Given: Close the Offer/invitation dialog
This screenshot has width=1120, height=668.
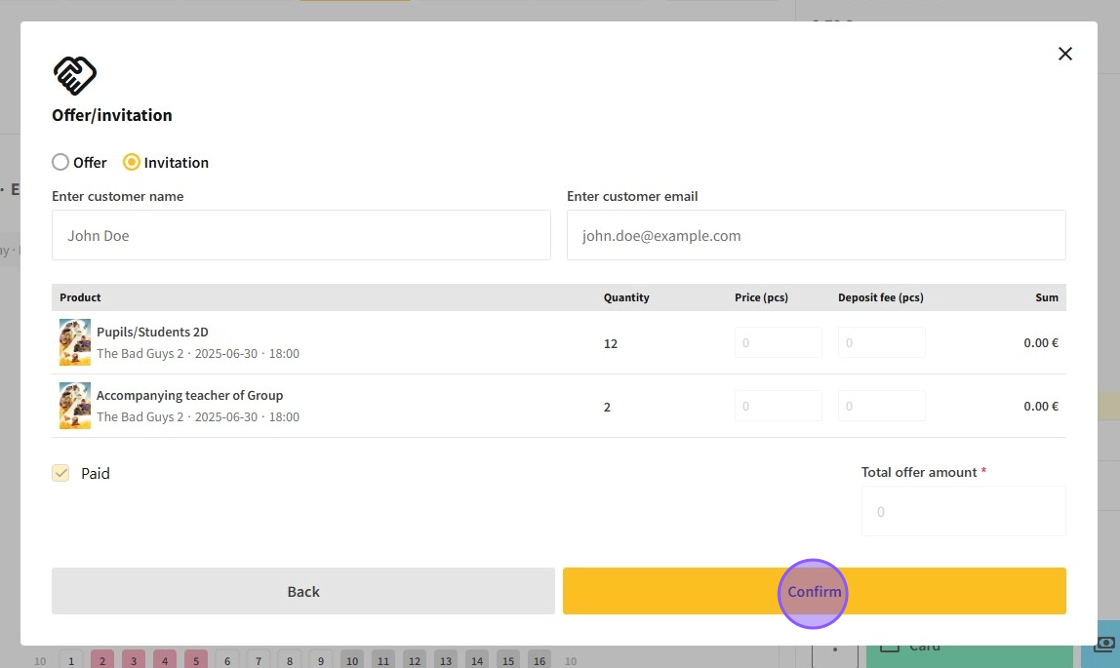Looking at the screenshot, I should click(x=1065, y=54).
